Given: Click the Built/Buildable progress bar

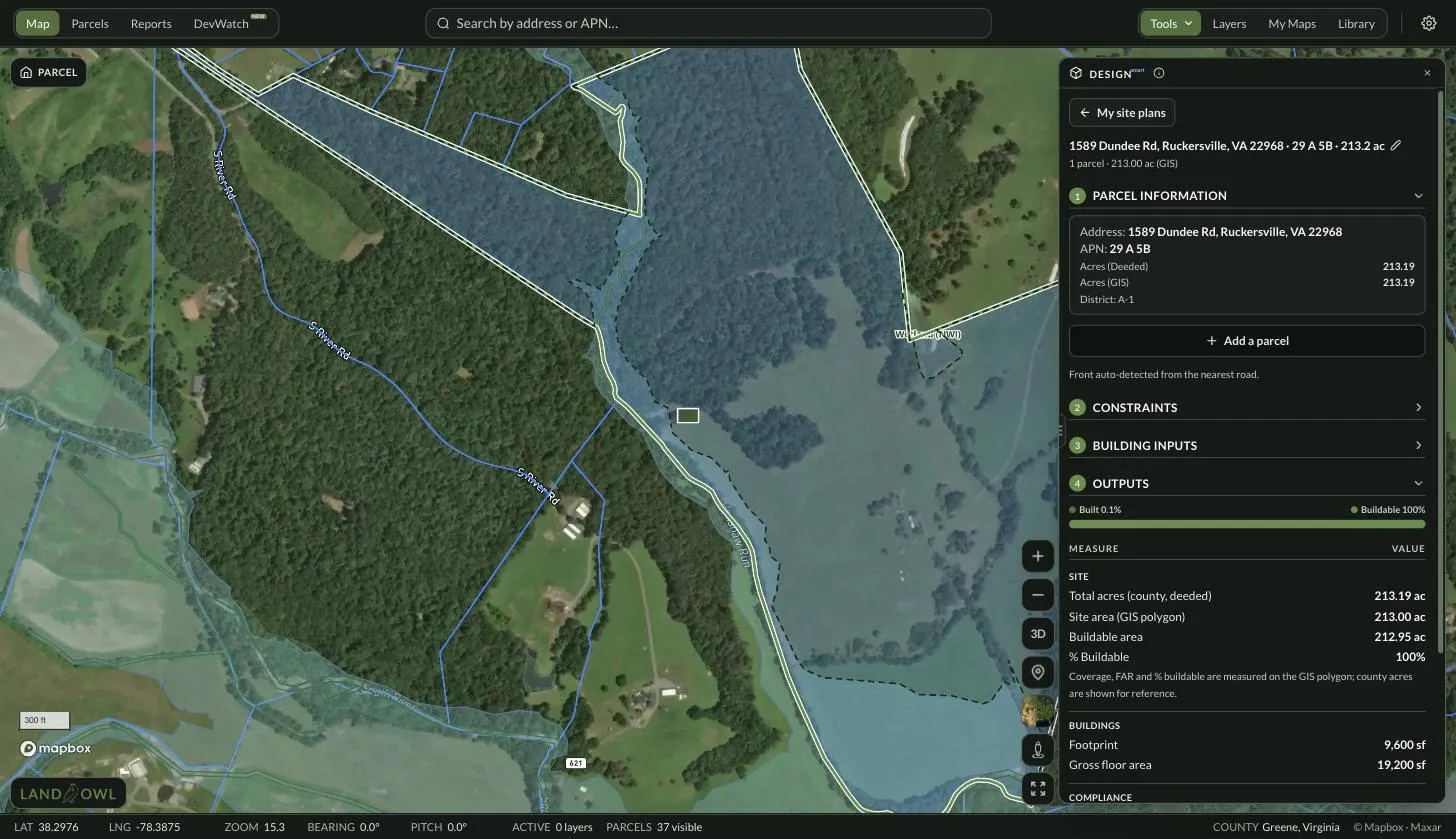Looking at the screenshot, I should click(1246, 524).
